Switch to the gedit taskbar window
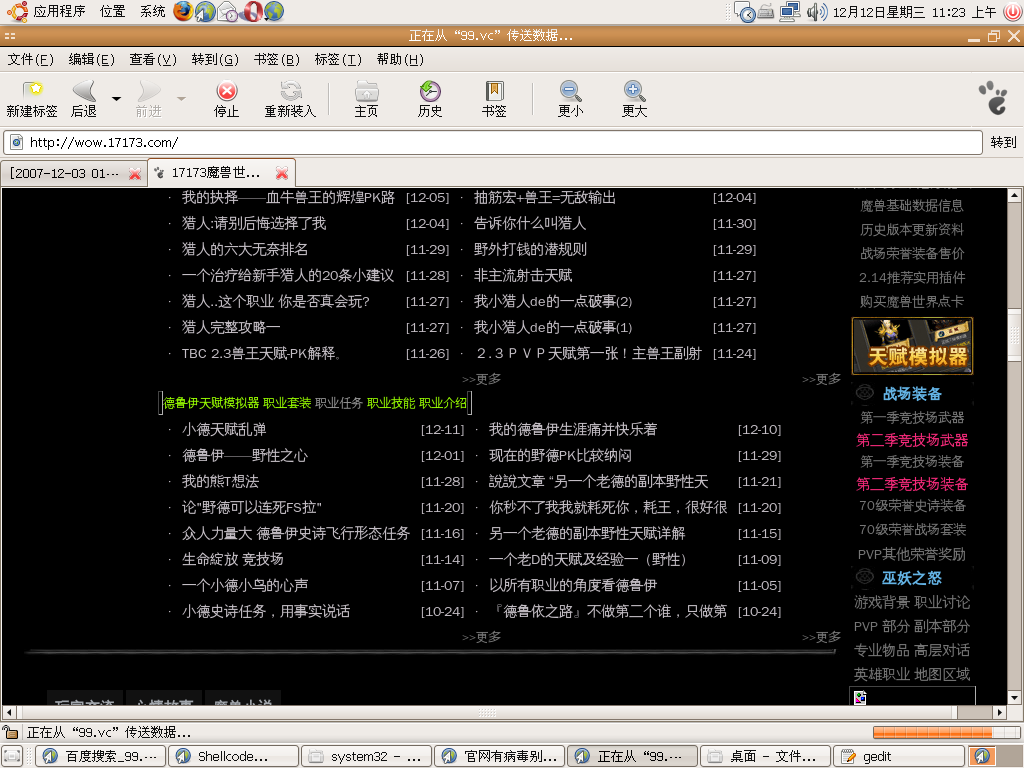This screenshot has width=1024, height=768. (899, 756)
